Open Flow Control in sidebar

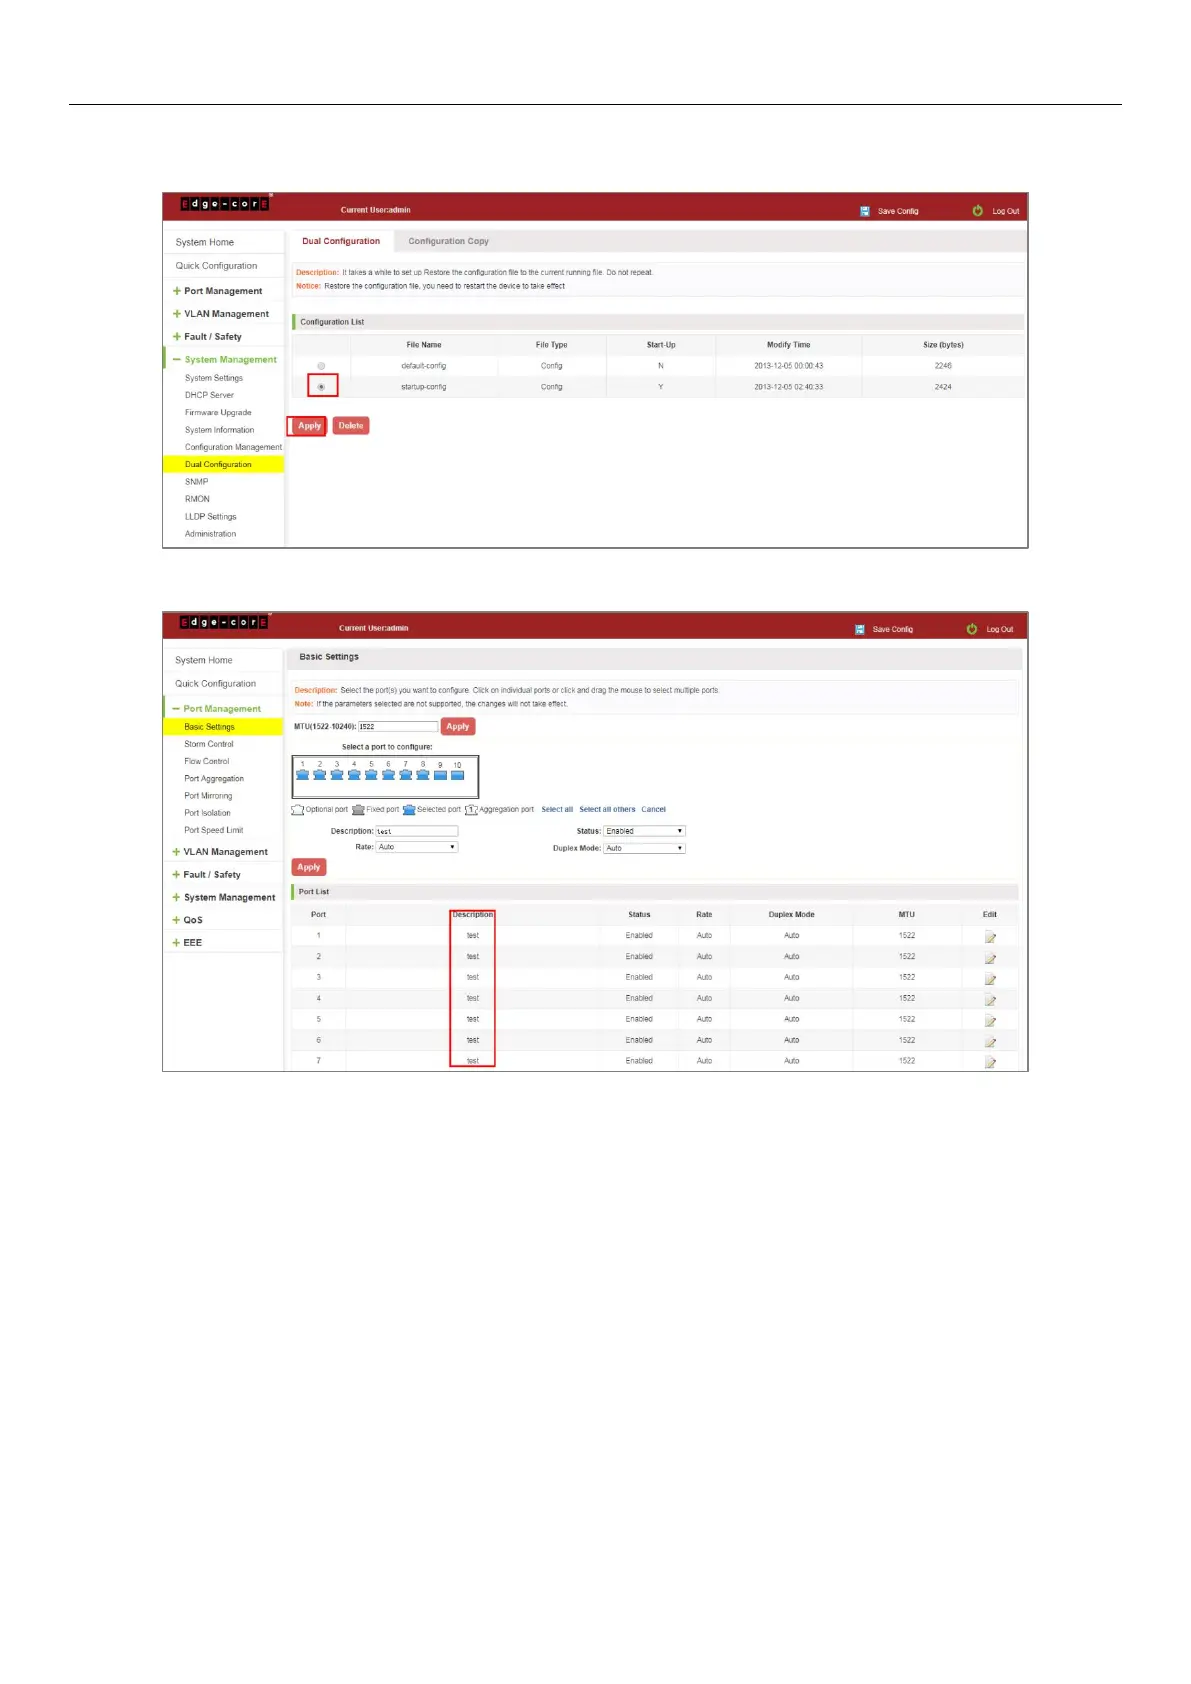click(x=206, y=761)
